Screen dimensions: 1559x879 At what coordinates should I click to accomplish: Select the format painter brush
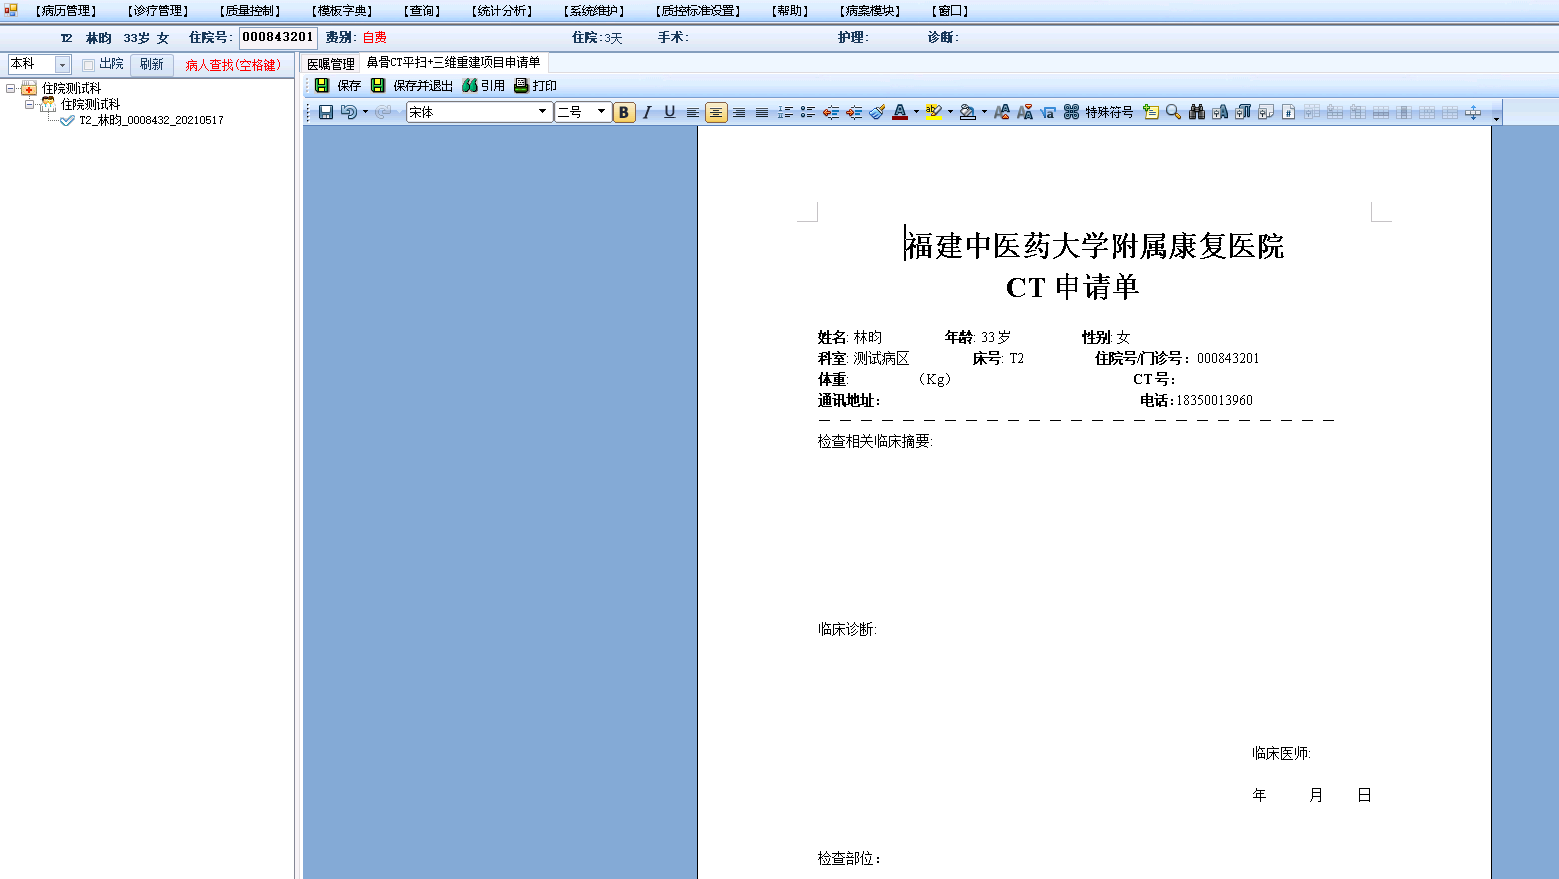tap(877, 112)
